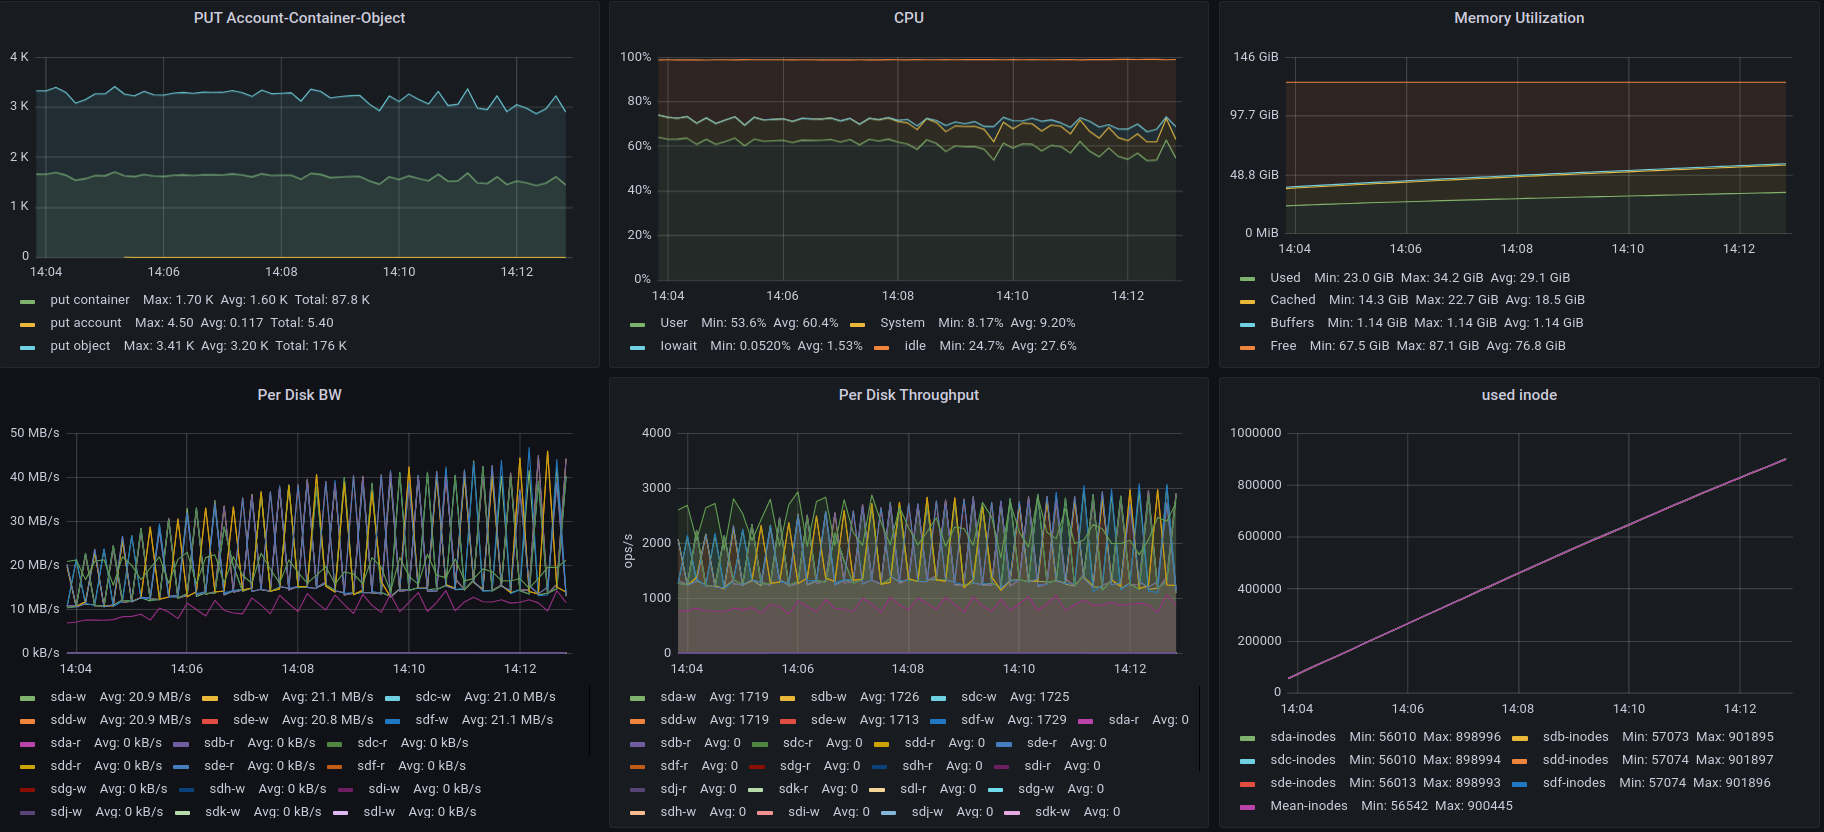Change color of the put account series swatch
Screen dimensions: 1824x832
click(x=27, y=324)
